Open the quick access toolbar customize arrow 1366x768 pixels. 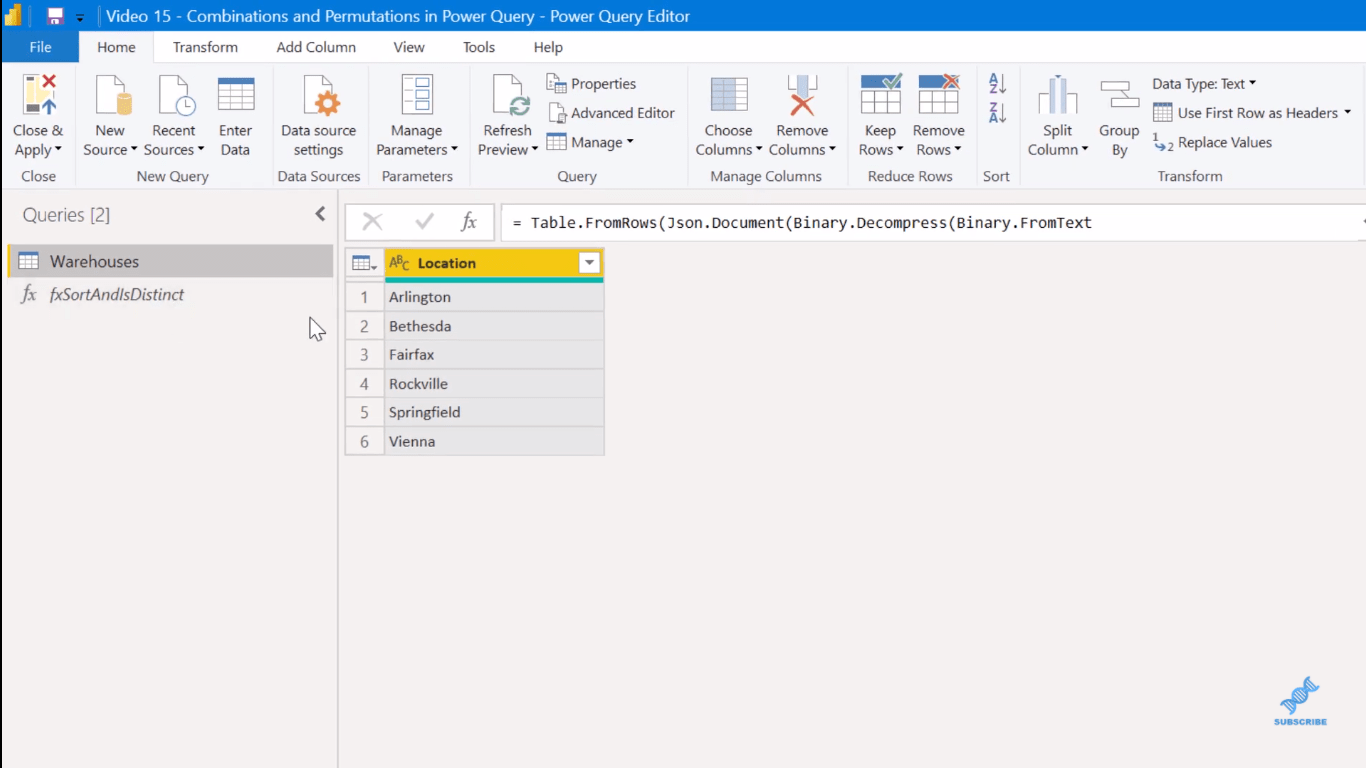pos(80,17)
